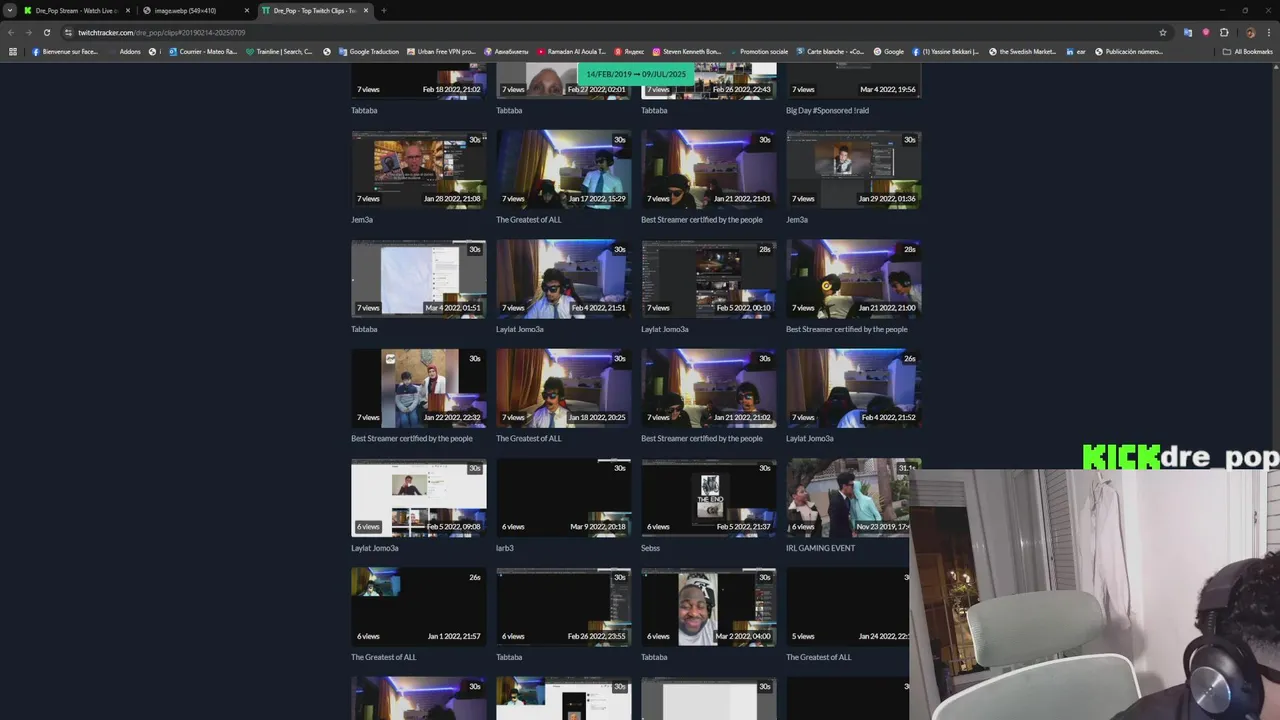The image size is (1280, 720).
Task: Open the tab search dropdown arrow
Action: (12, 10)
